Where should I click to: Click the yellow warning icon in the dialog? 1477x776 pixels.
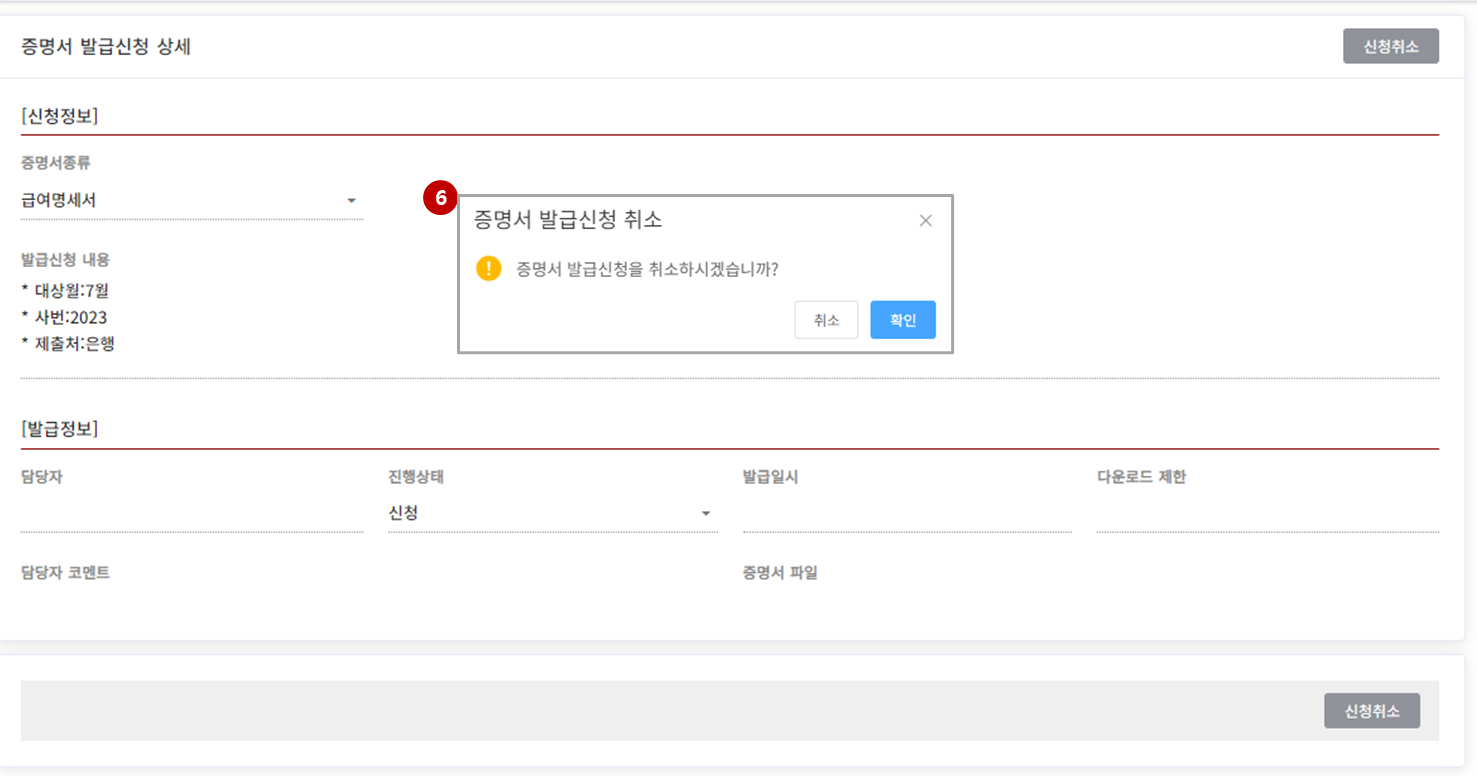coord(488,268)
